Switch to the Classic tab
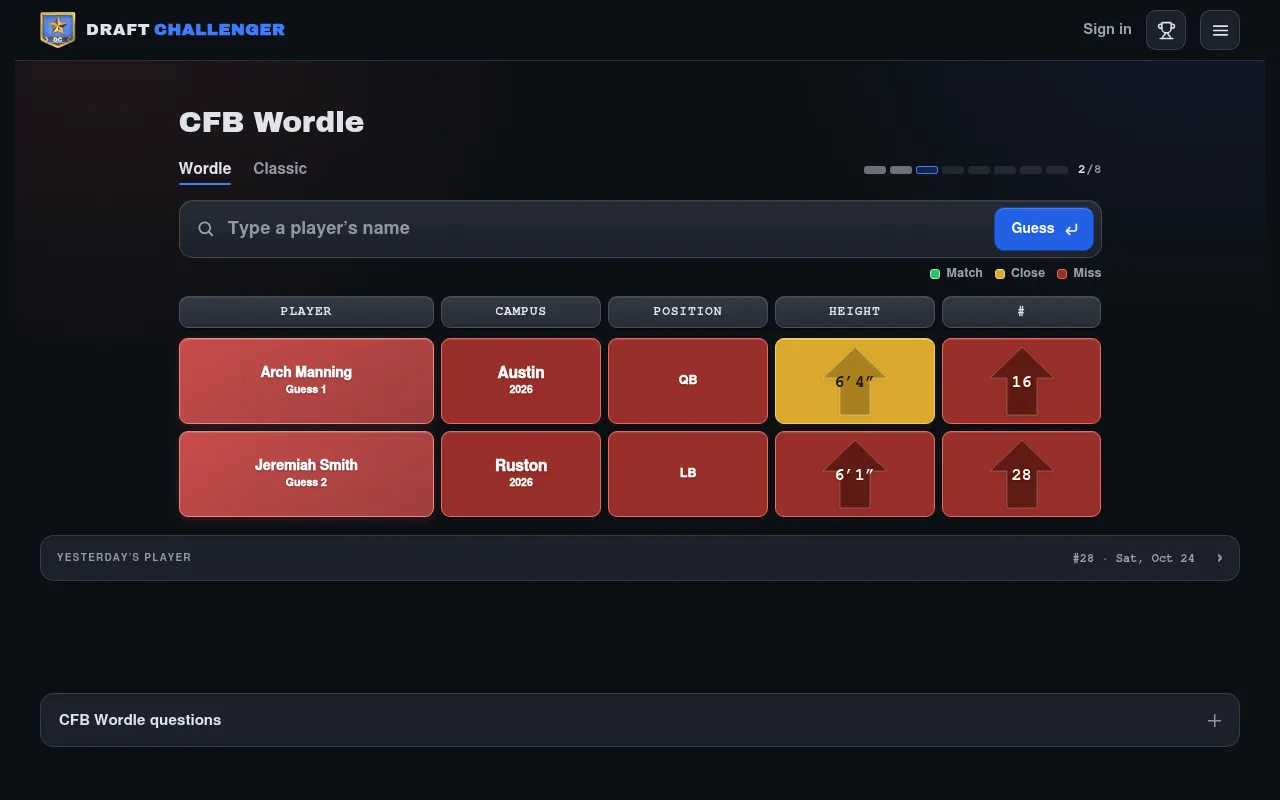This screenshot has height=800, width=1280. click(280, 169)
